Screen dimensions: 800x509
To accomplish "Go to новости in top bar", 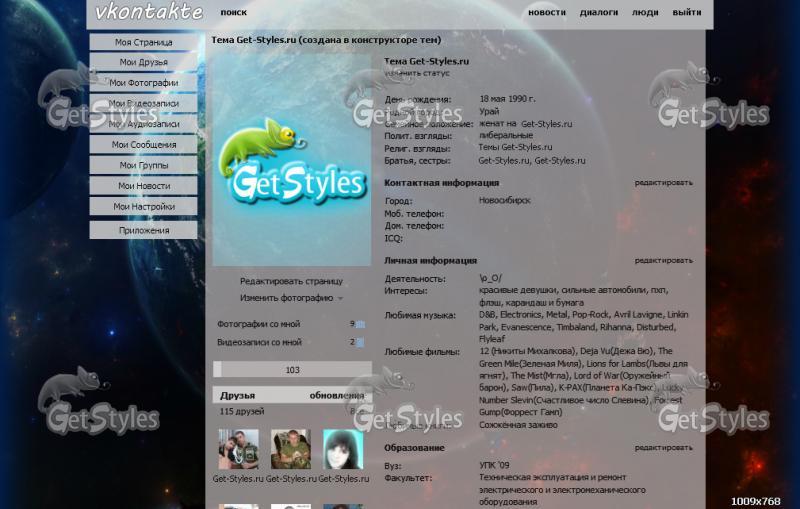I will coord(547,12).
